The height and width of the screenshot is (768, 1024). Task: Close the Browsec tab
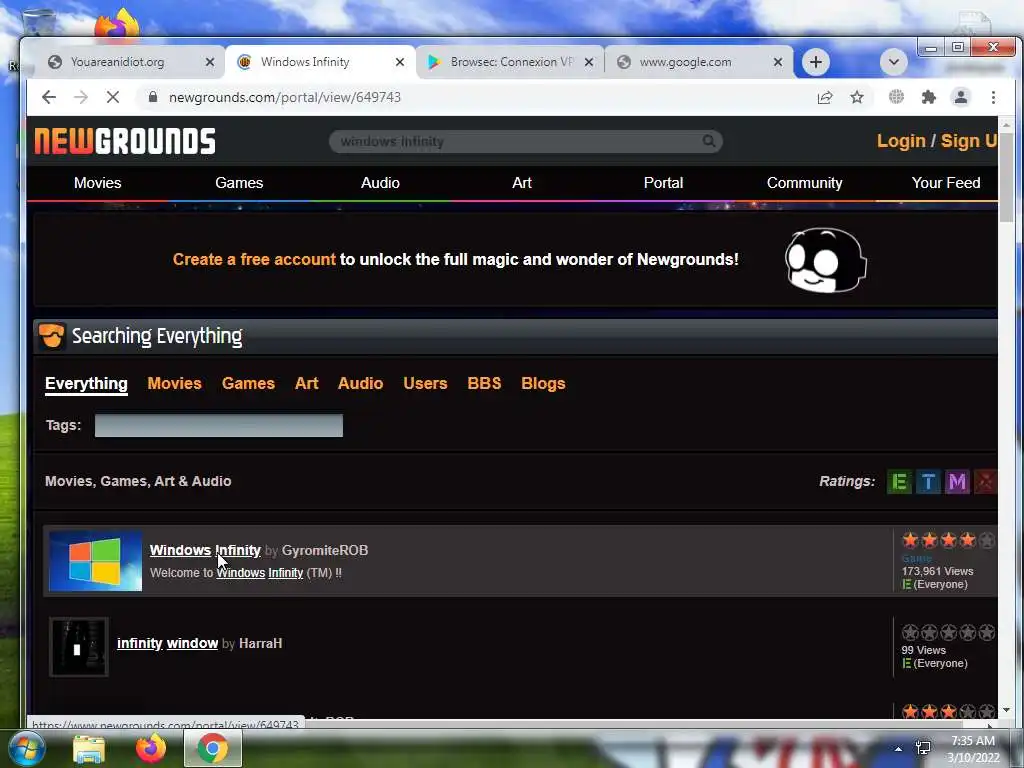588,62
